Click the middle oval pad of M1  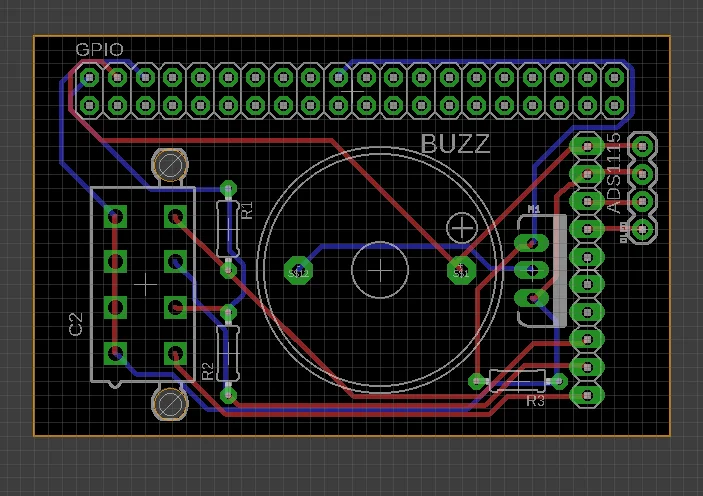point(531,270)
